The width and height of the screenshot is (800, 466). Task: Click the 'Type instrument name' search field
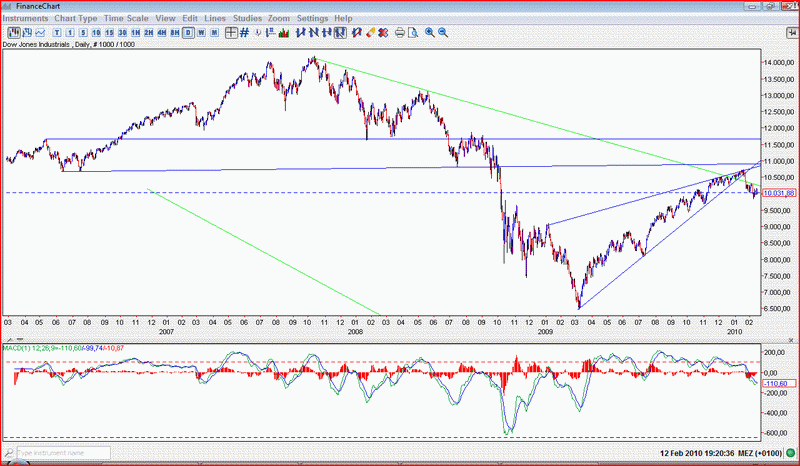tap(64, 453)
